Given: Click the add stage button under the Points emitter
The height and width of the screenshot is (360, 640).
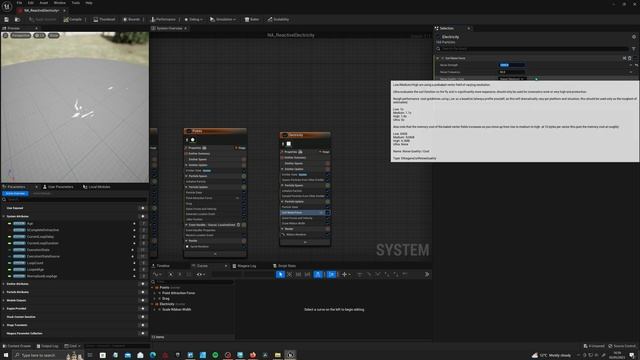Looking at the screenshot, I should click(x=215, y=254).
